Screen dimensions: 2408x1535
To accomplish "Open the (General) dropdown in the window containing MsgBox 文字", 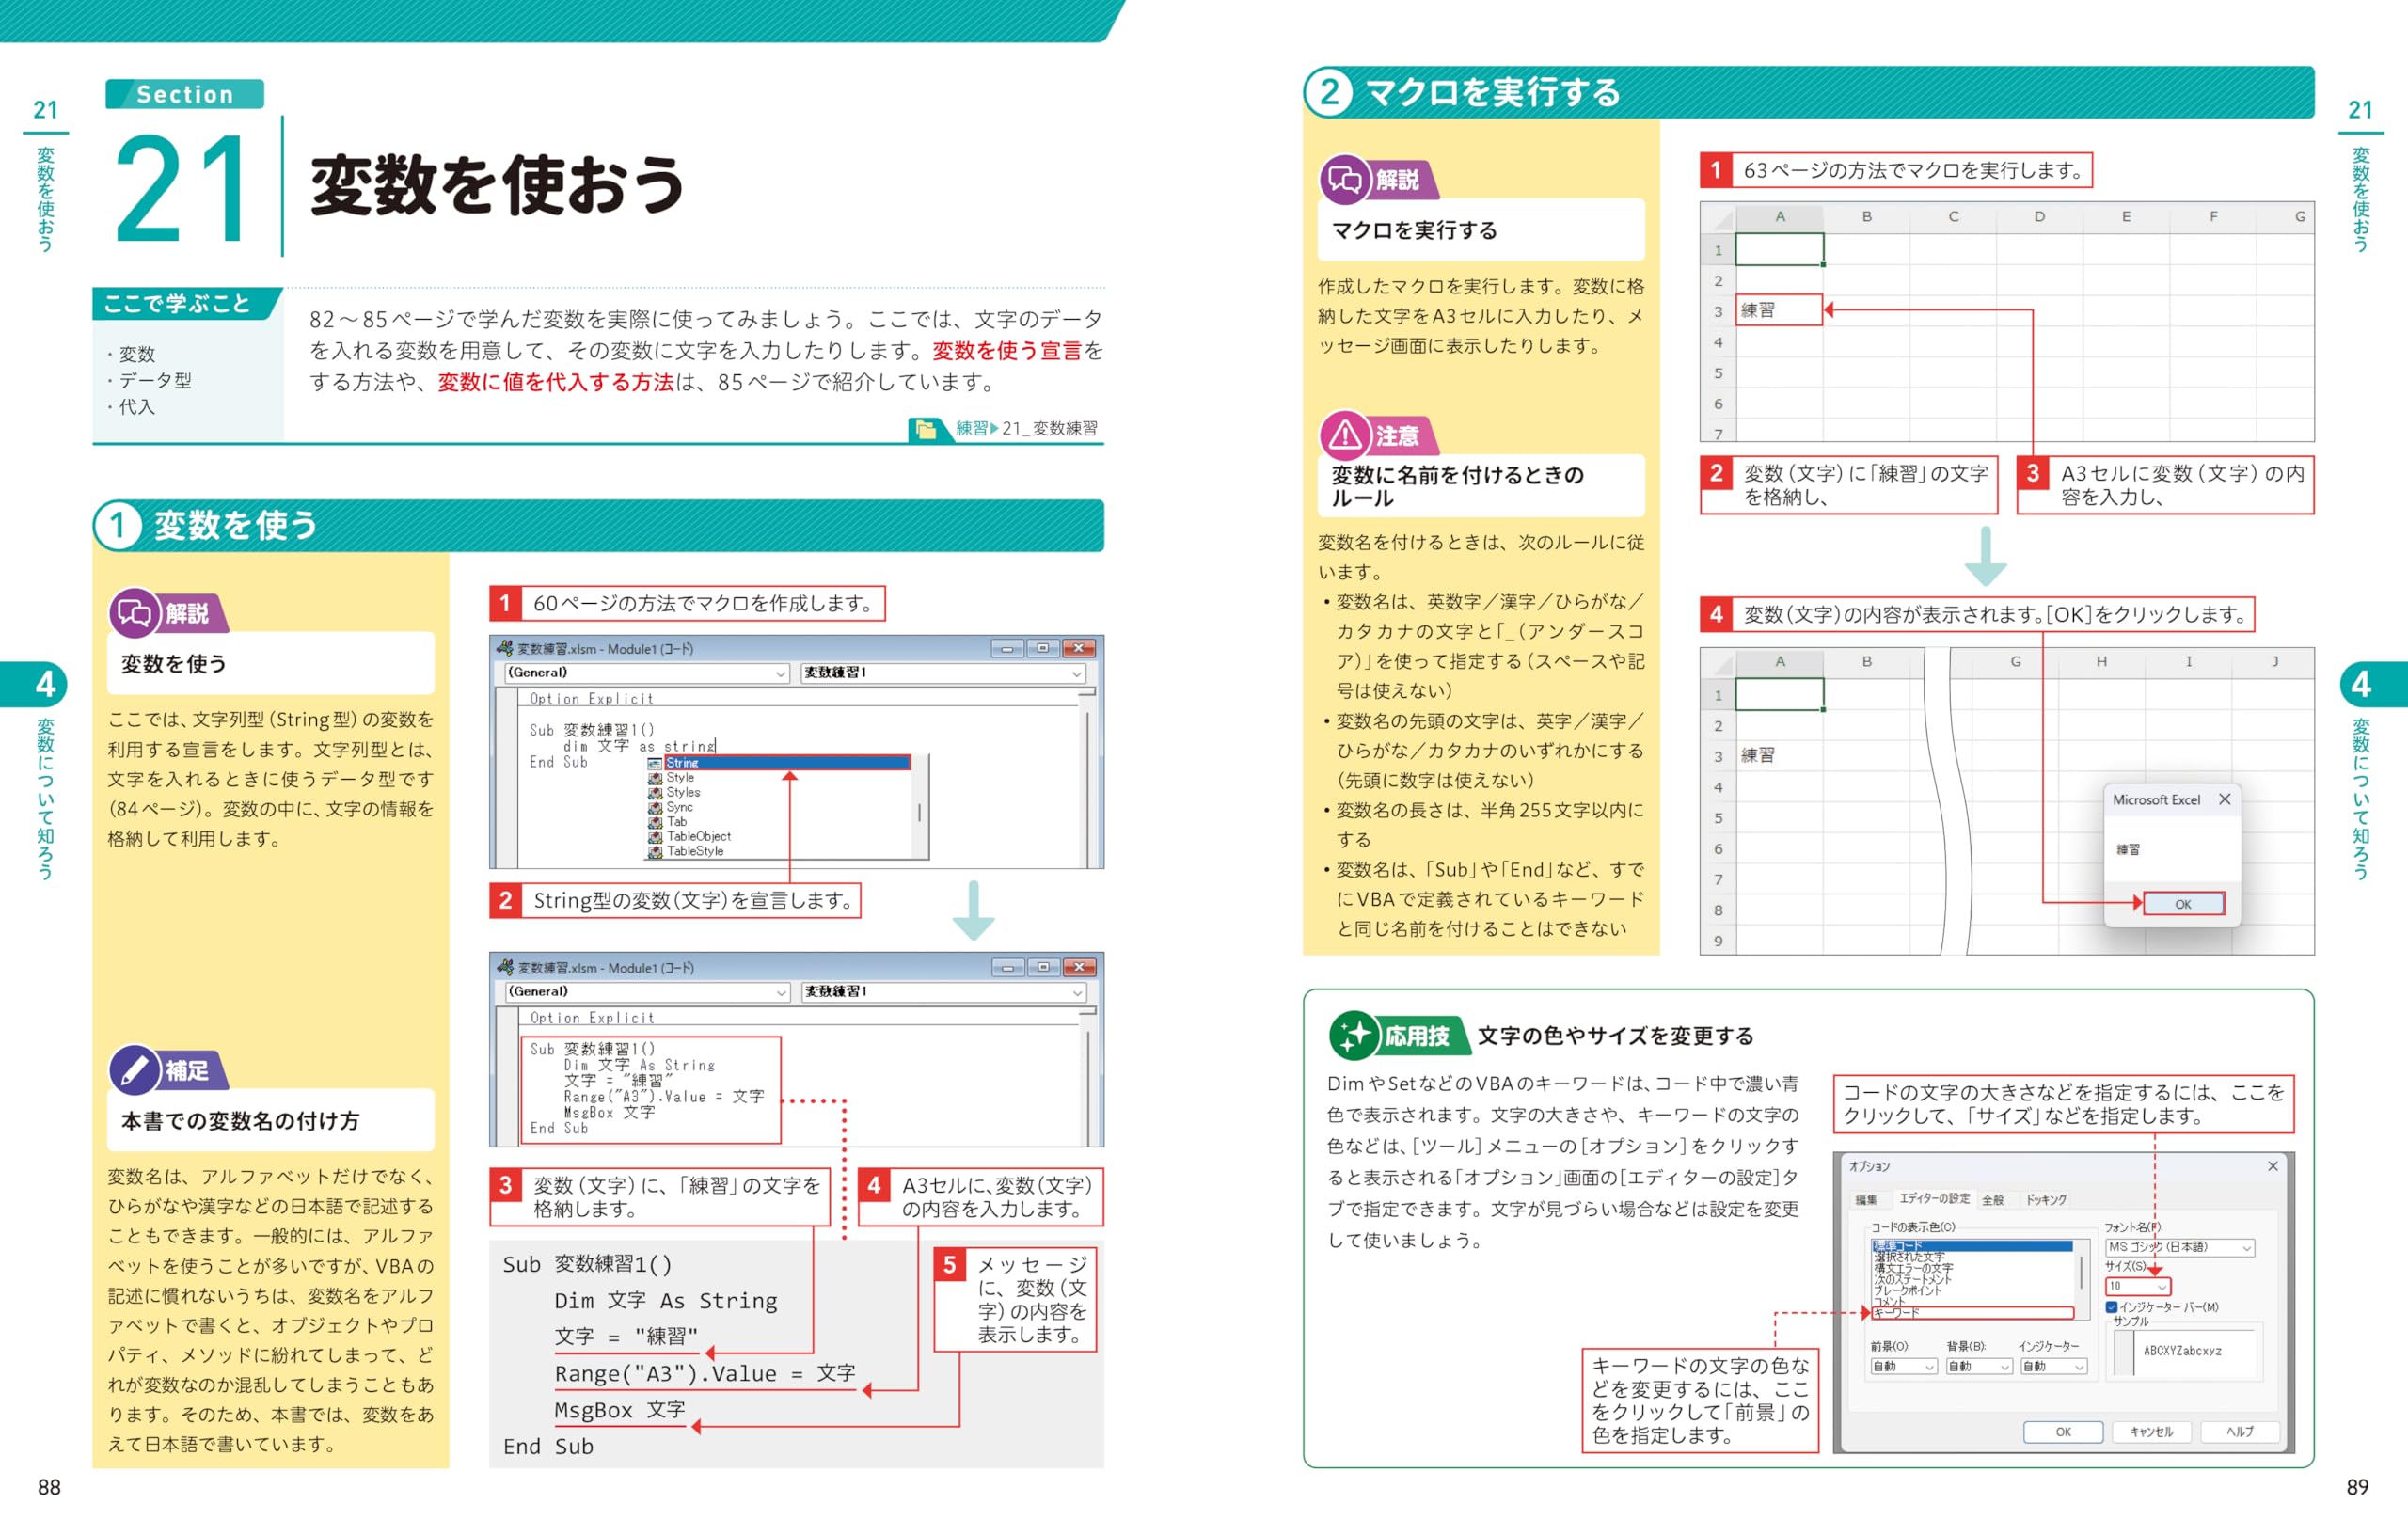I will click(647, 992).
